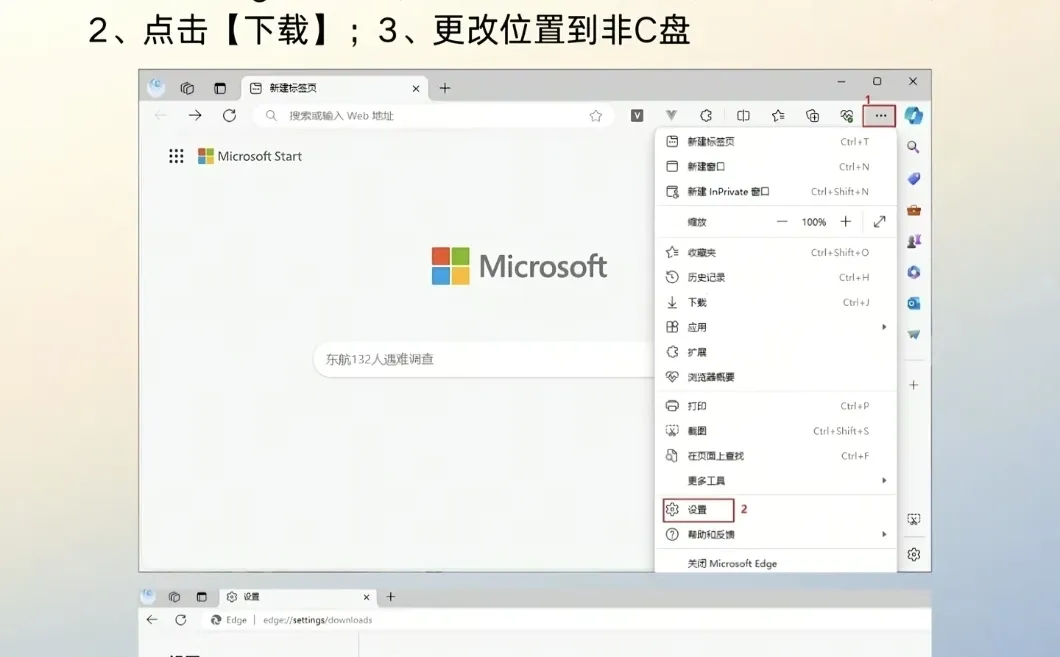Click the 搜索或输入 Web 地址 address bar

coord(433,116)
